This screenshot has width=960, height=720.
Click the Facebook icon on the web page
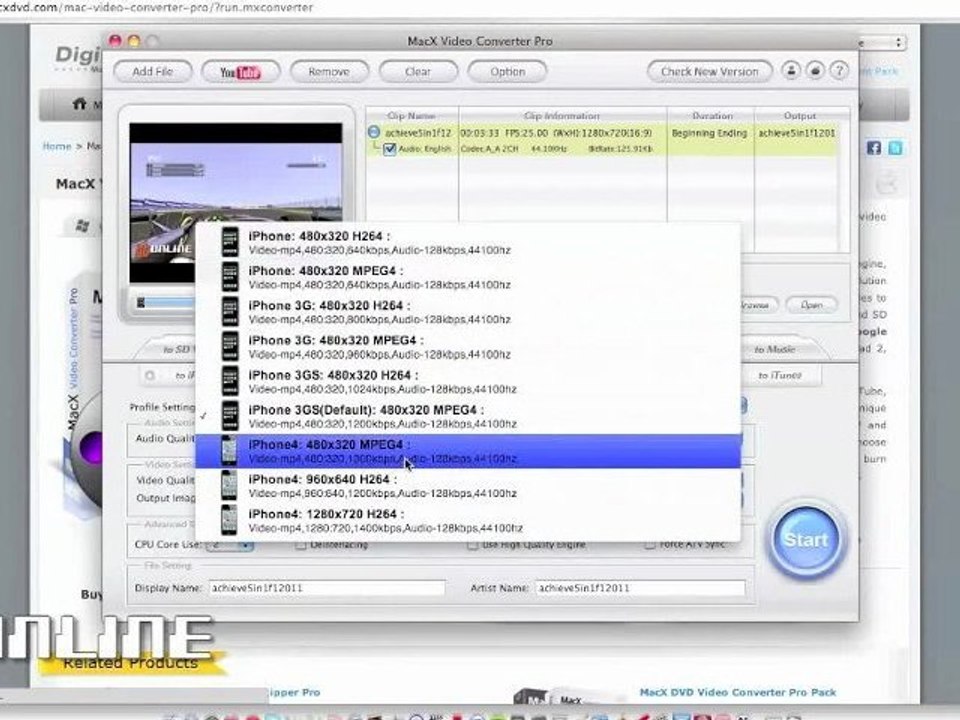[x=874, y=148]
